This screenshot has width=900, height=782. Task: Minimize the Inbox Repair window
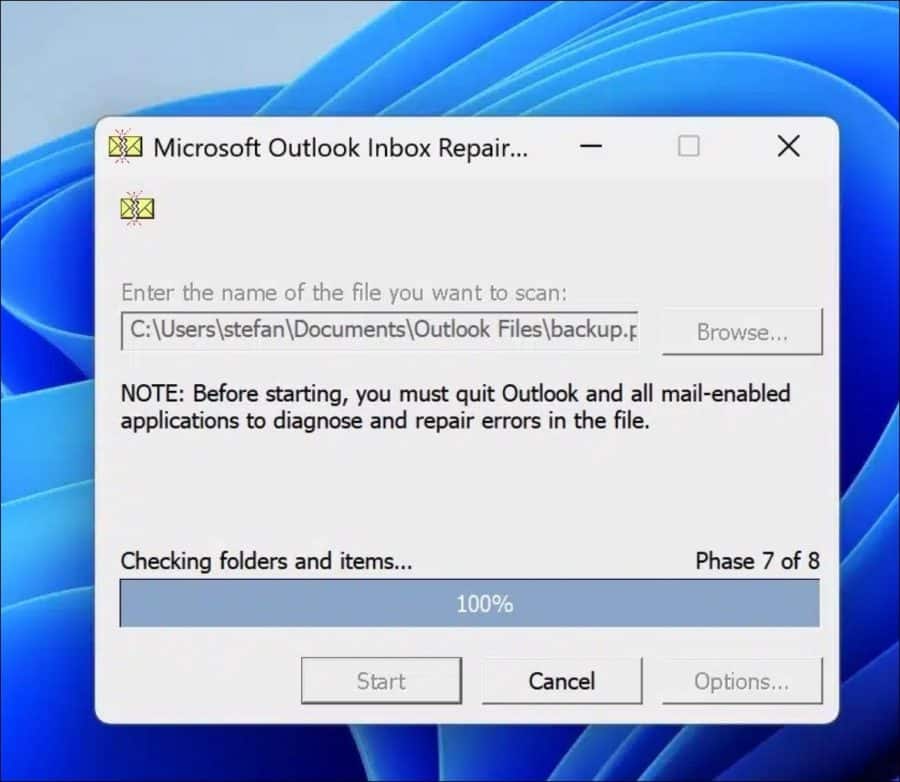[x=591, y=146]
